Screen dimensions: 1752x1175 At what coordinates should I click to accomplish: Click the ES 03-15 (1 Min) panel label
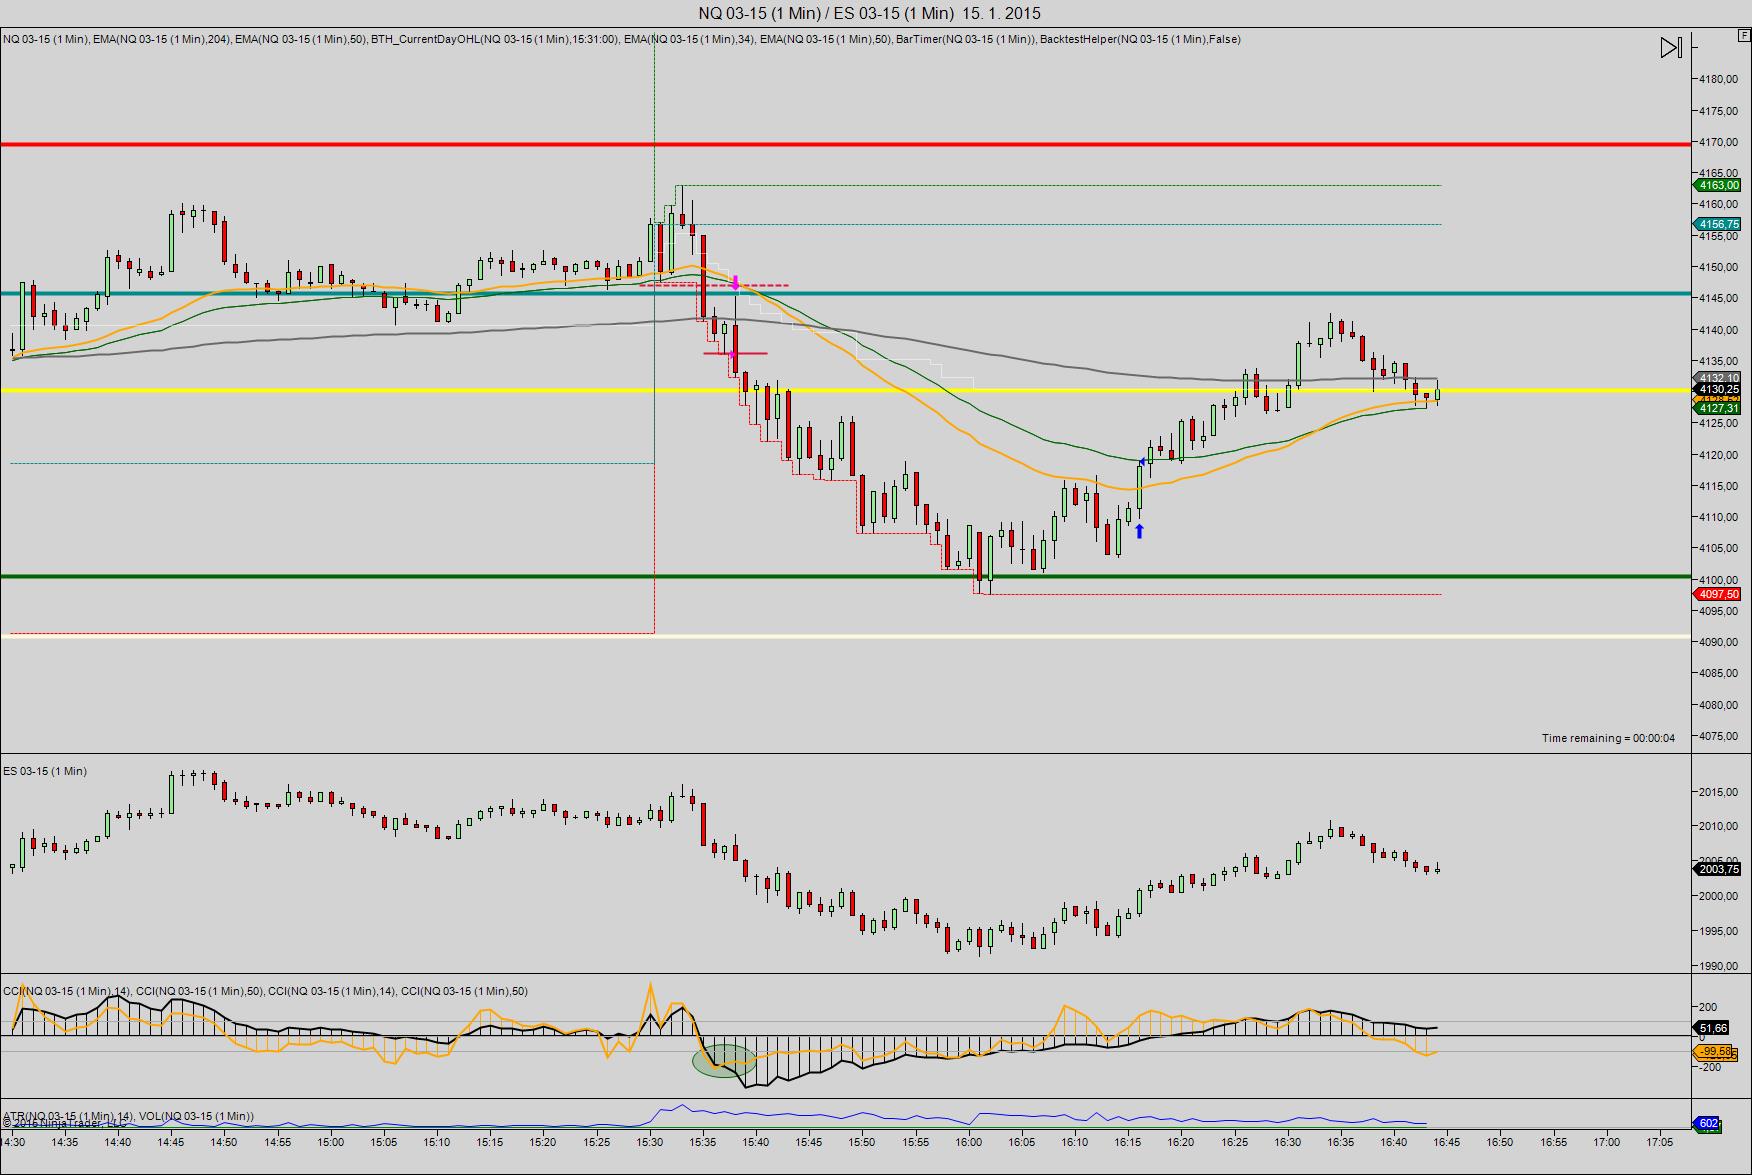pyautogui.click(x=45, y=771)
